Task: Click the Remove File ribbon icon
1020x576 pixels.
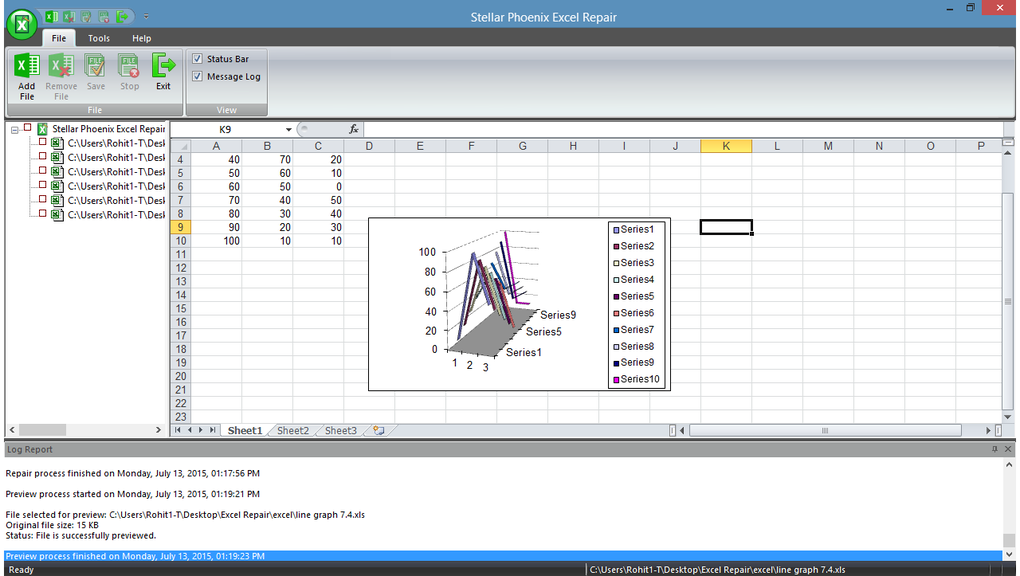Action: coord(61,65)
